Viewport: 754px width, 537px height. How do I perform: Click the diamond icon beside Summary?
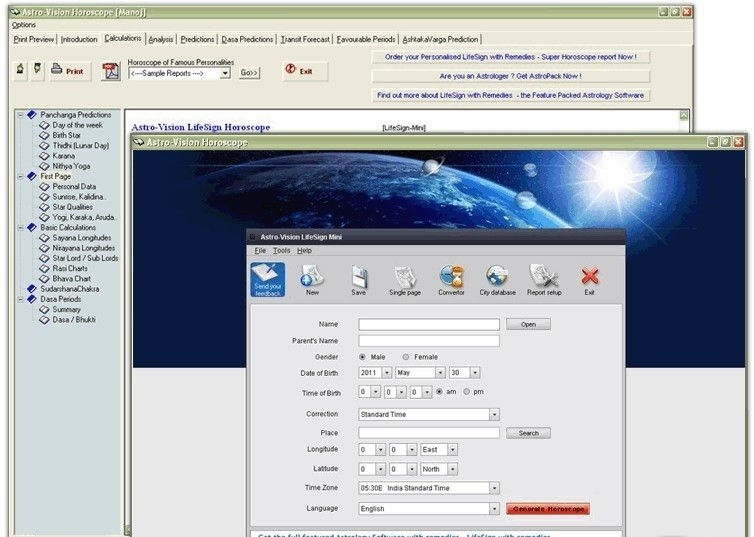tap(44, 310)
